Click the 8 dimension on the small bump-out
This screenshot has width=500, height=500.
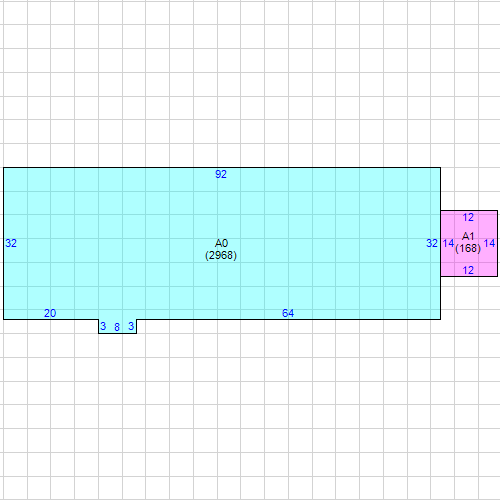(x=117, y=327)
